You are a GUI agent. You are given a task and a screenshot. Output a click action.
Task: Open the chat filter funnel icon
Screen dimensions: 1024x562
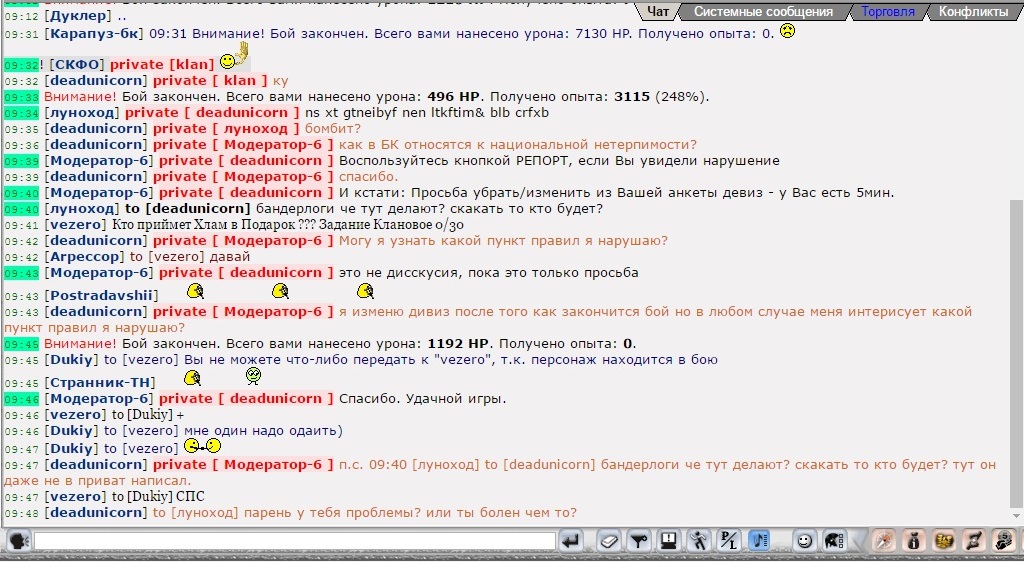(x=639, y=541)
